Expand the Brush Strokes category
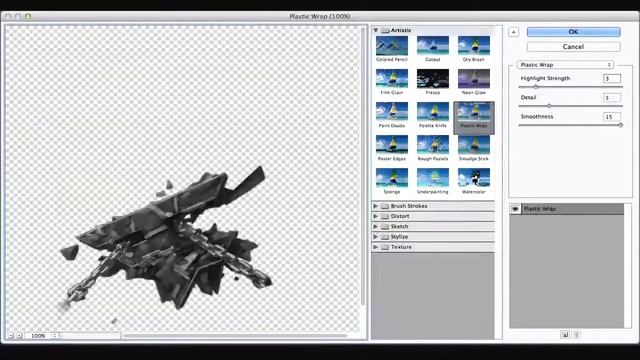 (376, 206)
